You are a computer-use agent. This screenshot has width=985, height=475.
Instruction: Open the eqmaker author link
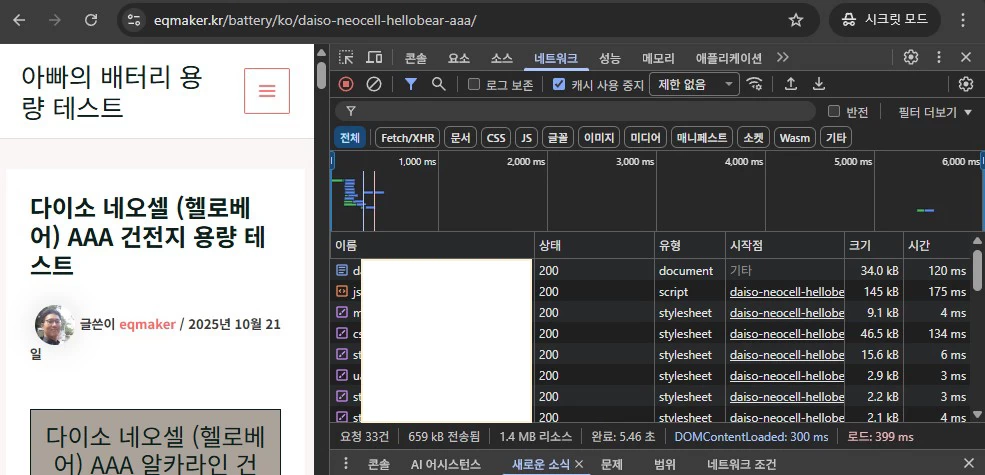[x=147, y=324]
